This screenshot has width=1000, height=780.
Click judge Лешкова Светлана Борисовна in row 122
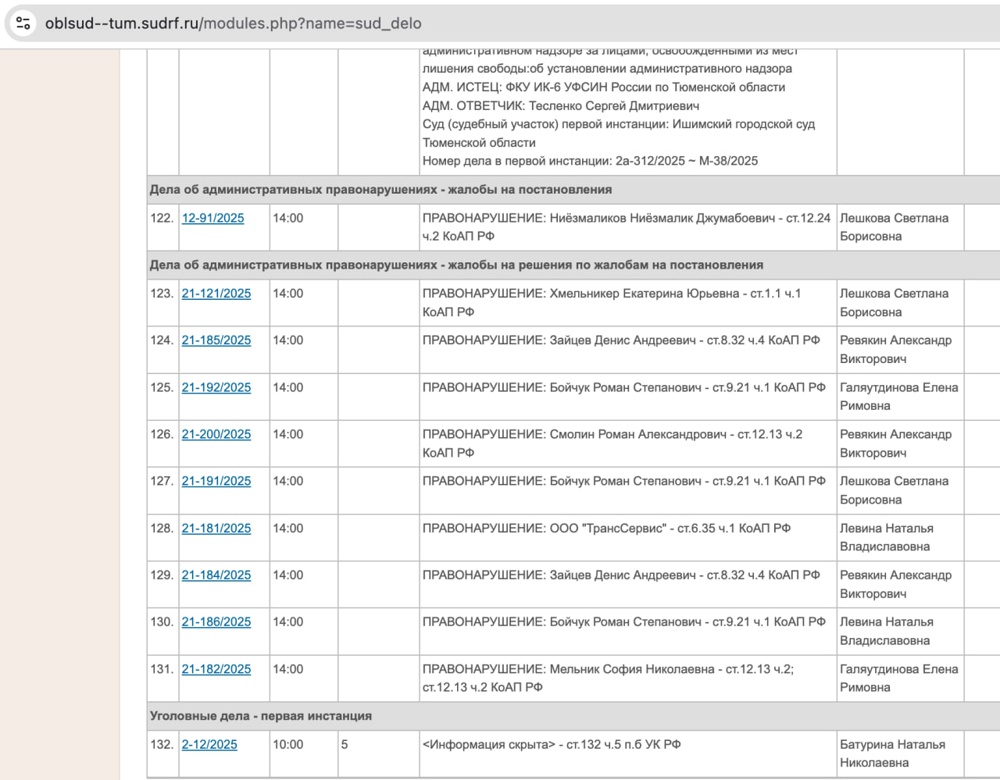click(894, 227)
